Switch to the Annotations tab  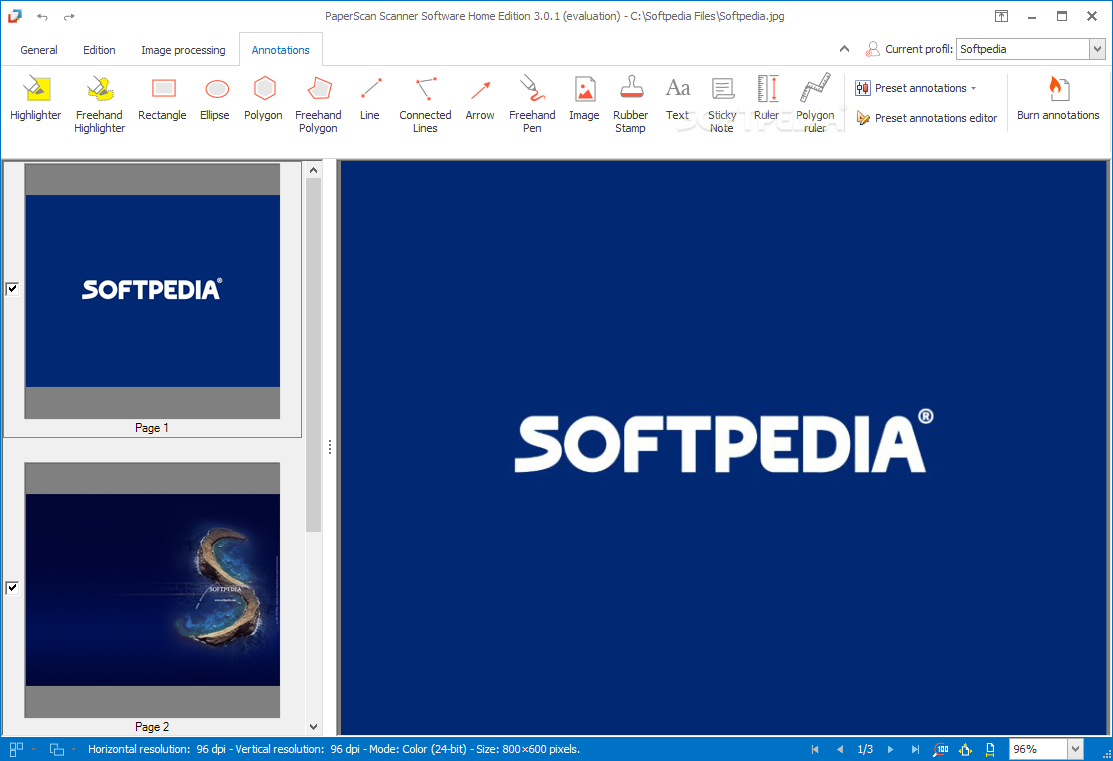point(280,50)
